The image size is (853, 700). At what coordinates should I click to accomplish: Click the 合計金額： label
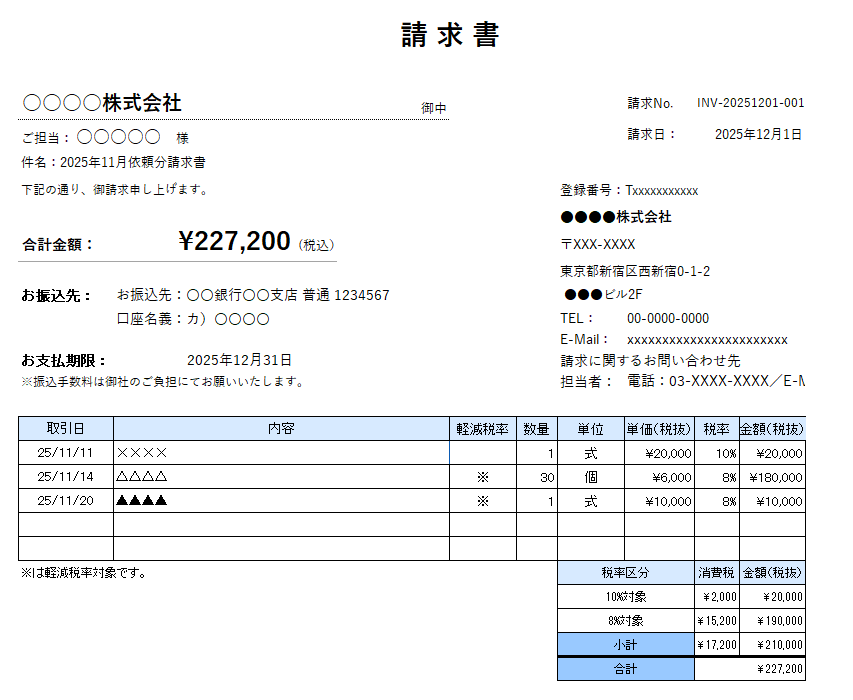point(58,245)
